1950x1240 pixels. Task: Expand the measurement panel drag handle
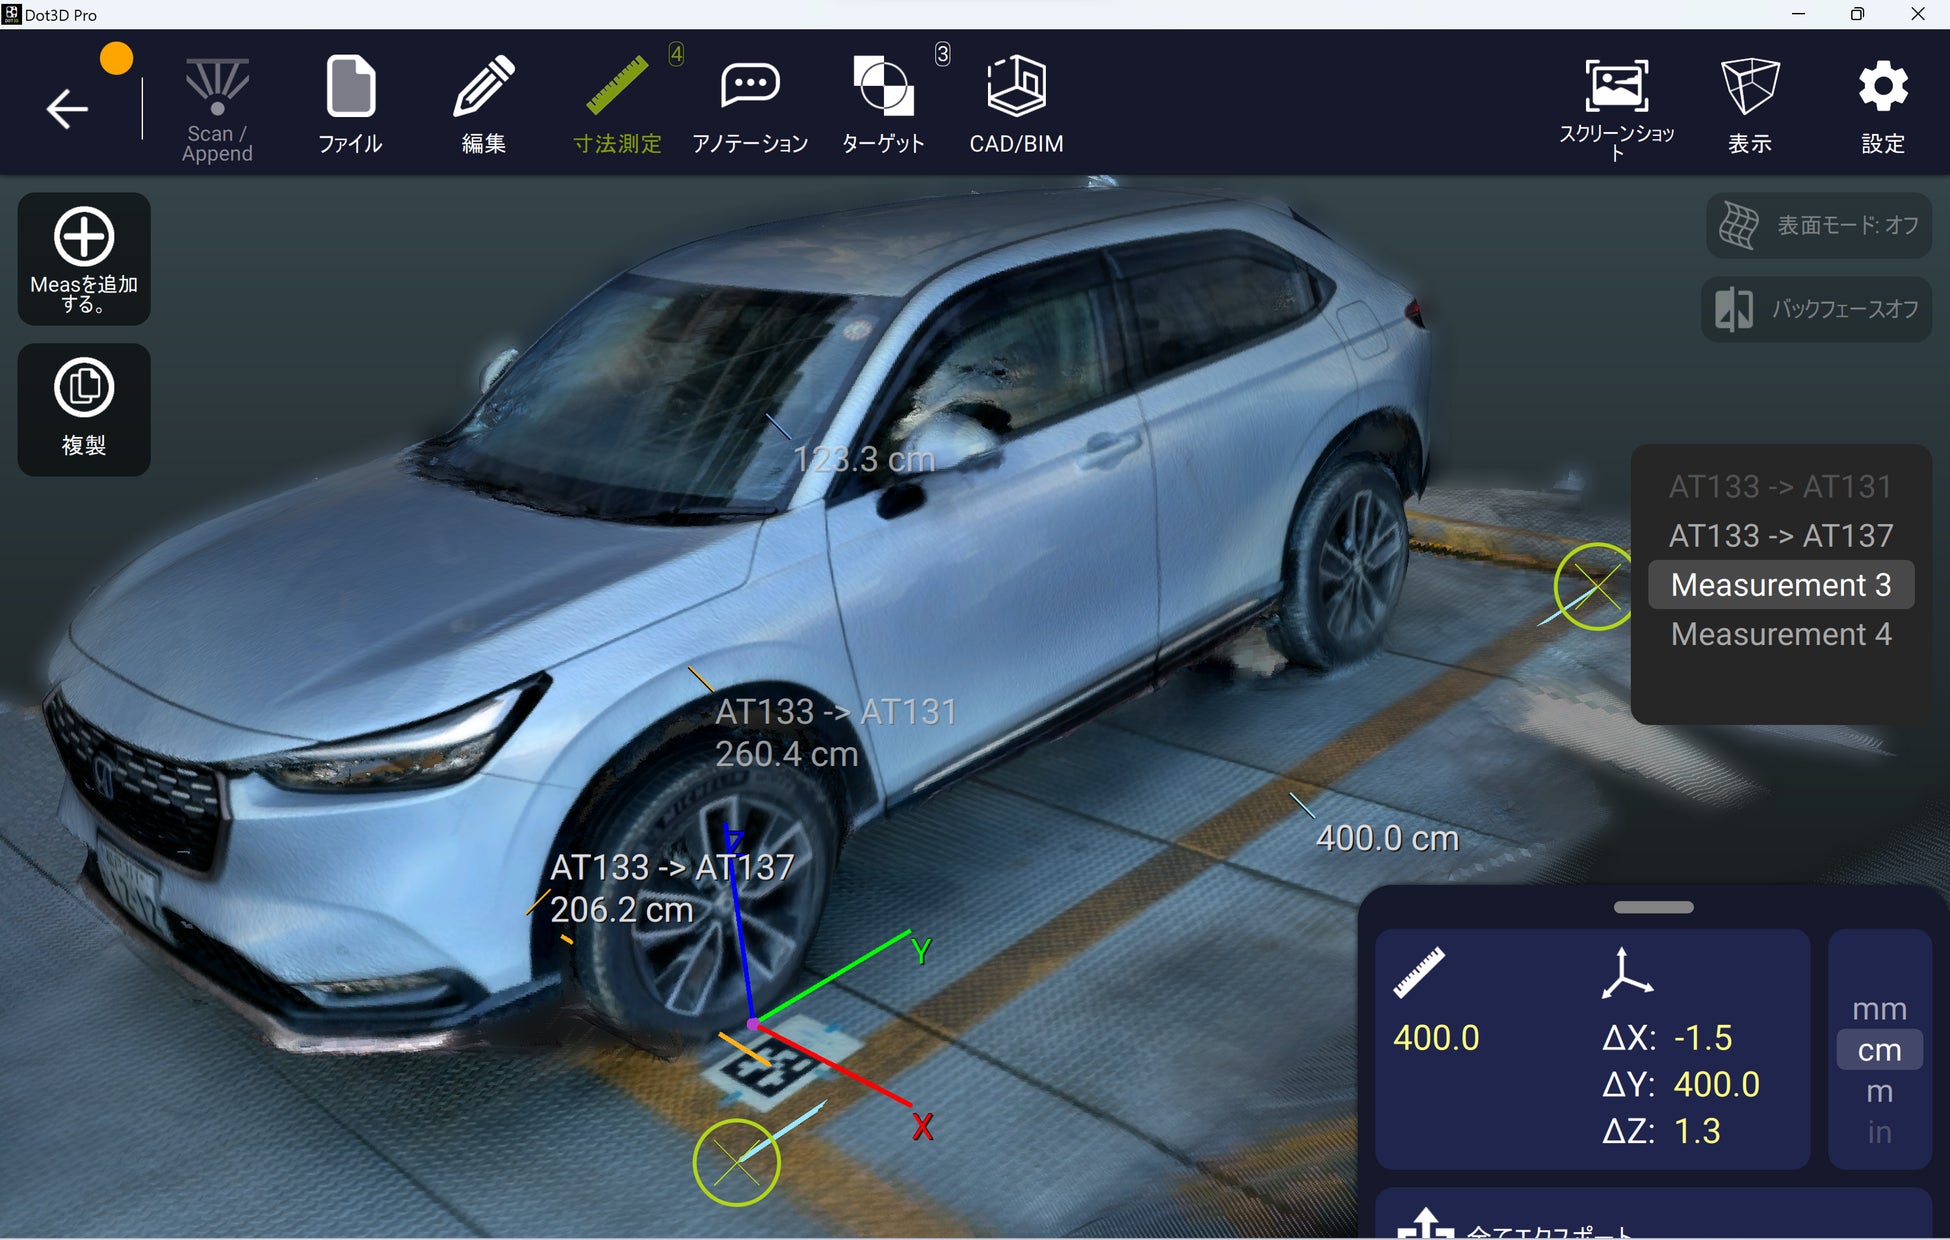tap(1653, 907)
